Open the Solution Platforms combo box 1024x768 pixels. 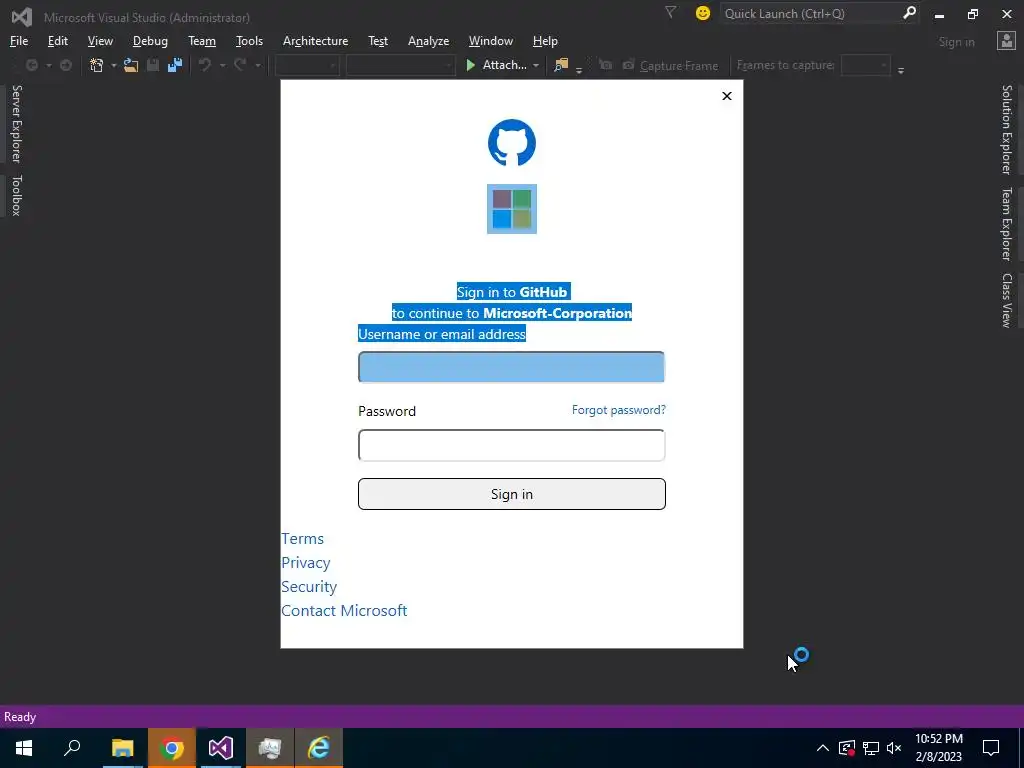pos(400,65)
